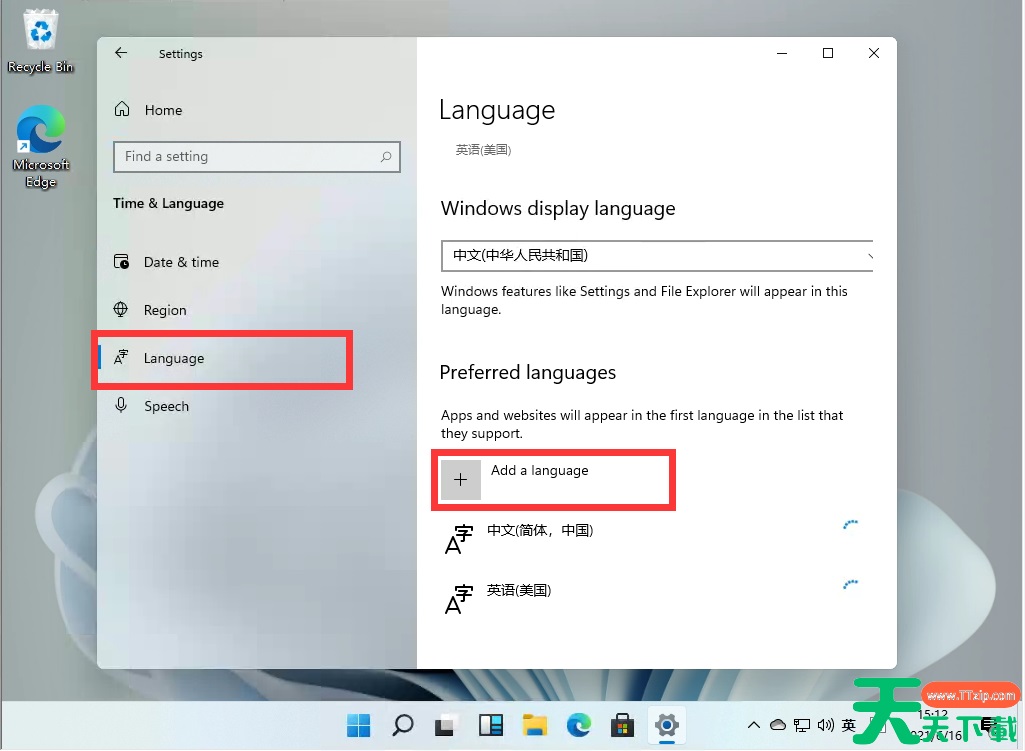The image size is (1025, 751).
Task: Open the Windows display language dropdown
Action: coord(657,256)
